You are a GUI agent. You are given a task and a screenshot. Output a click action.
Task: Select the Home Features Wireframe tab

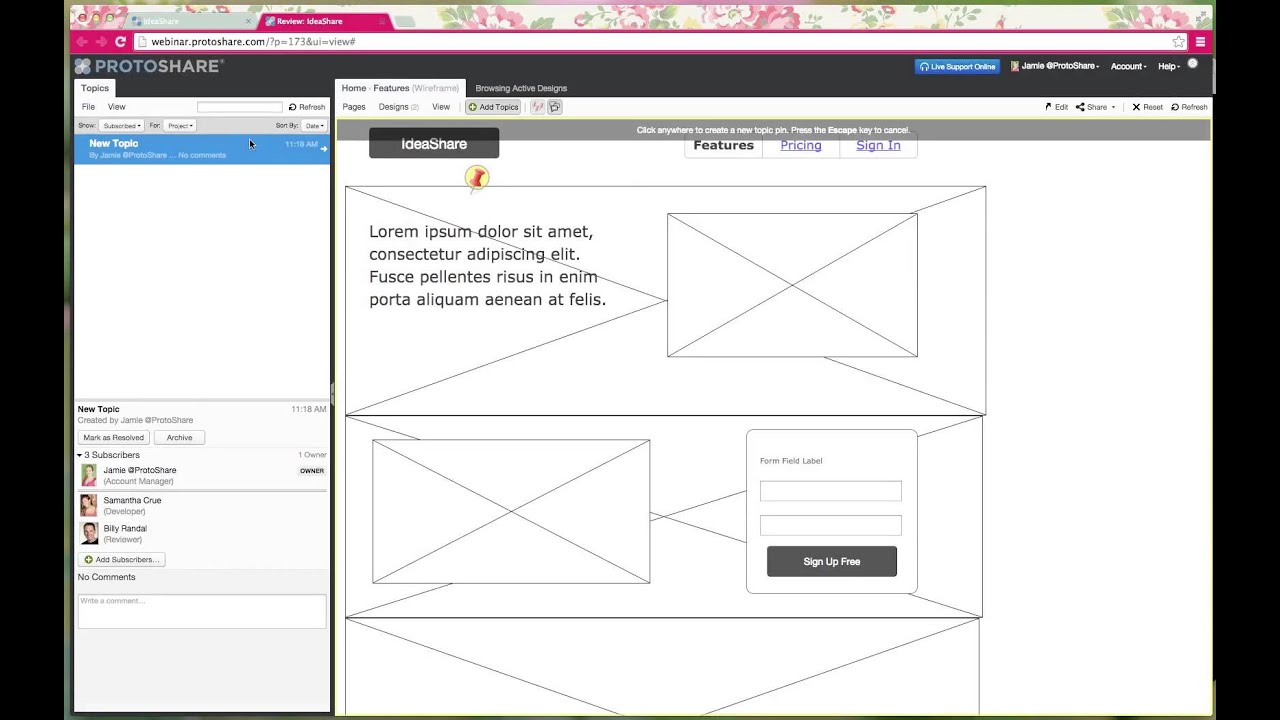pyautogui.click(x=400, y=88)
